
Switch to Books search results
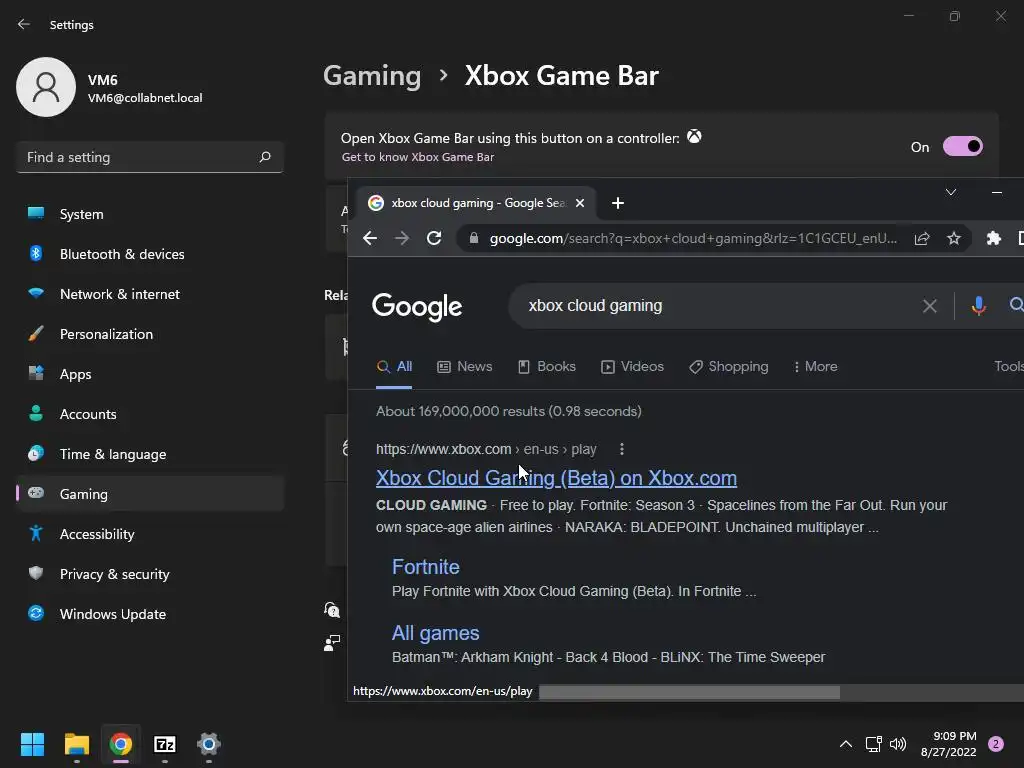tap(547, 366)
